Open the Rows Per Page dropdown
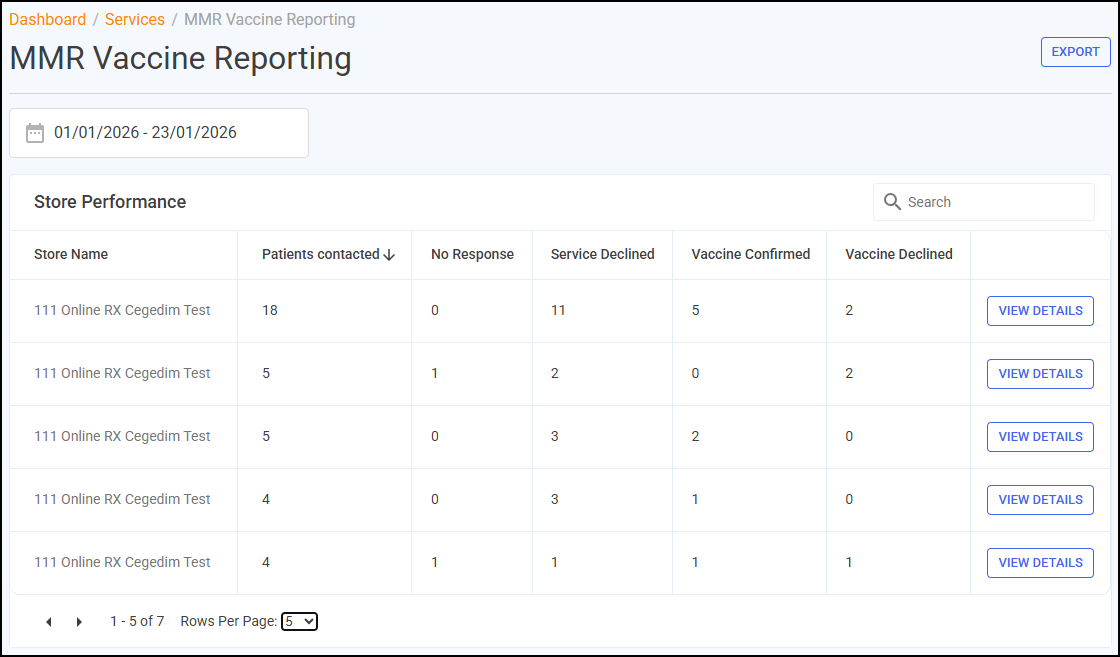The height and width of the screenshot is (657, 1120). click(299, 621)
